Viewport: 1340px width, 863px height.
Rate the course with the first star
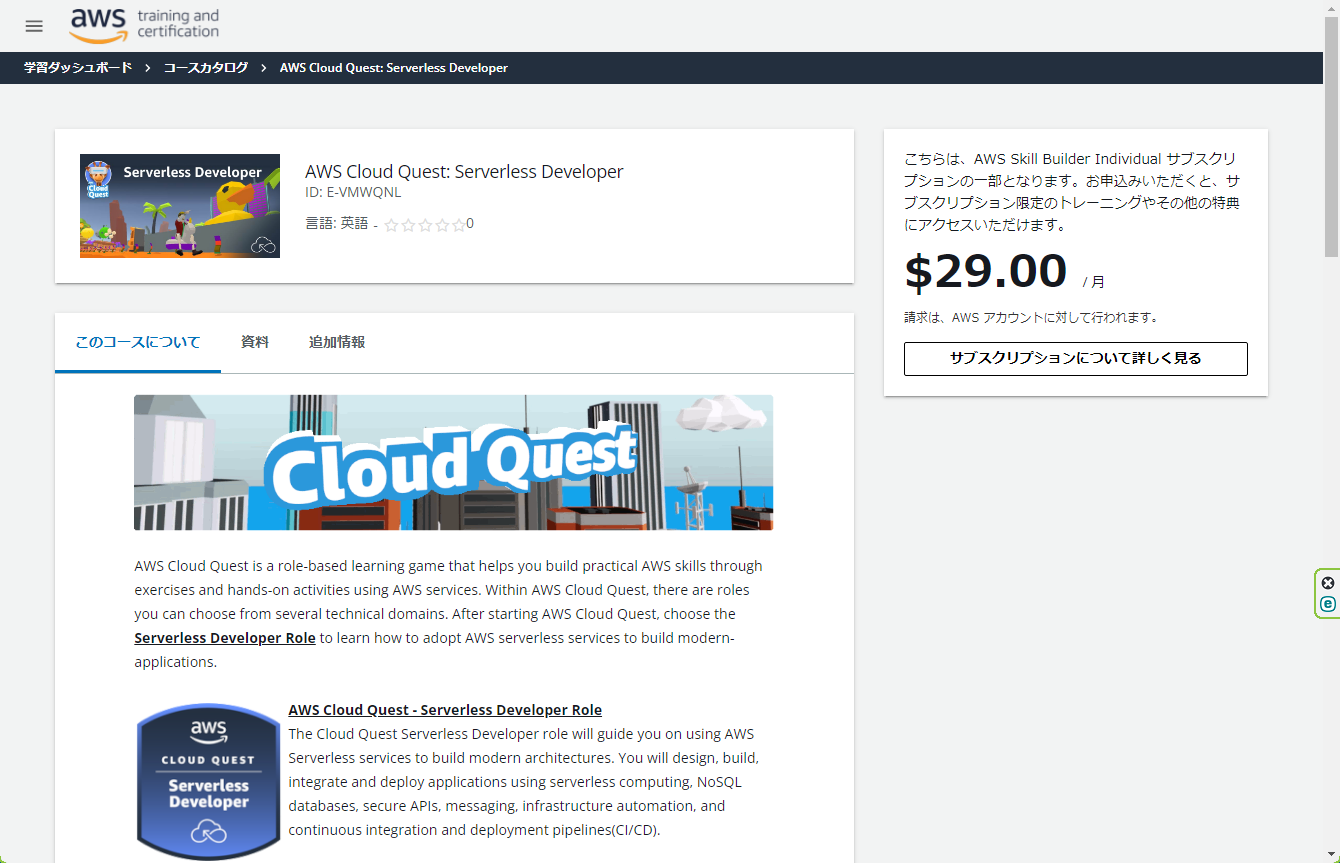tap(390, 224)
